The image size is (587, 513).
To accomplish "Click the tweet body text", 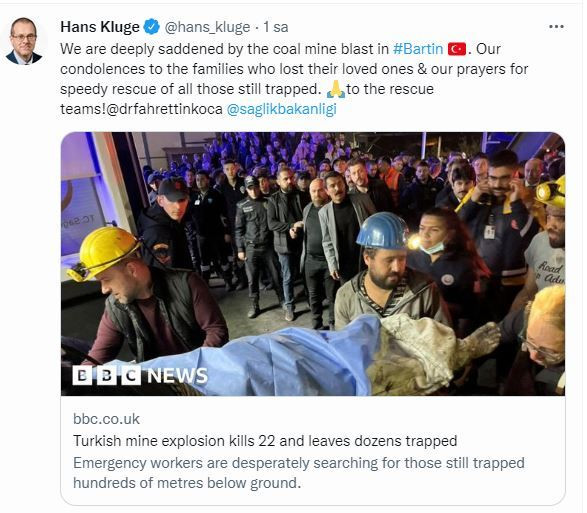I will (x=294, y=79).
